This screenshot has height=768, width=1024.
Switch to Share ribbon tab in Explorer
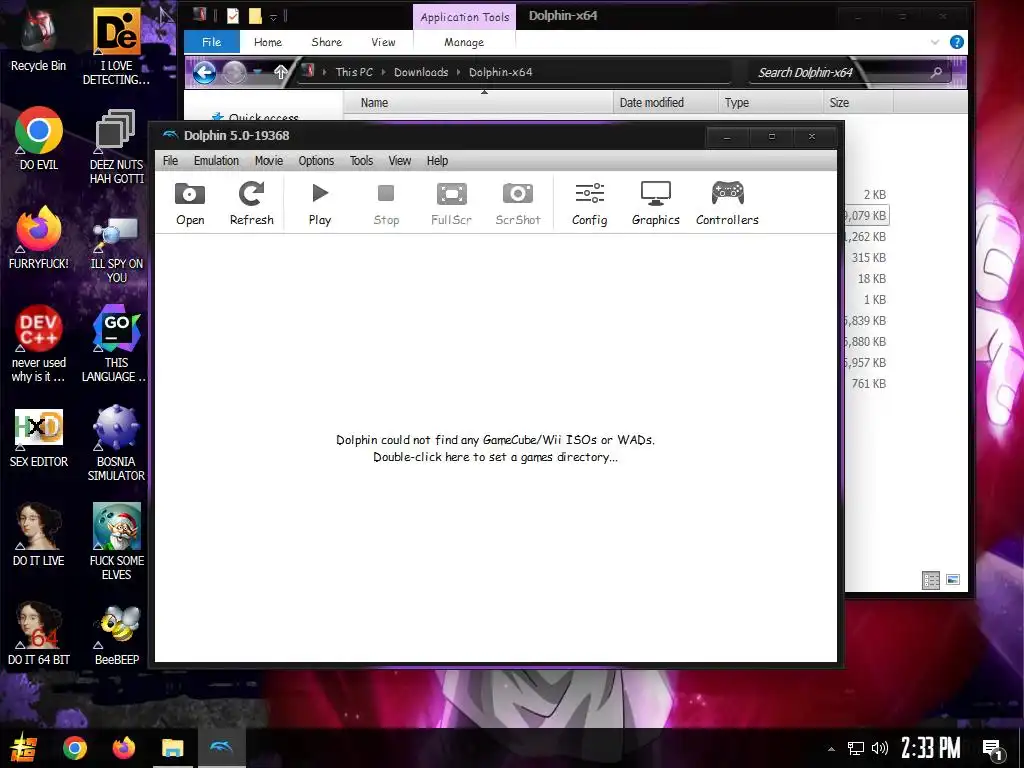click(x=327, y=42)
